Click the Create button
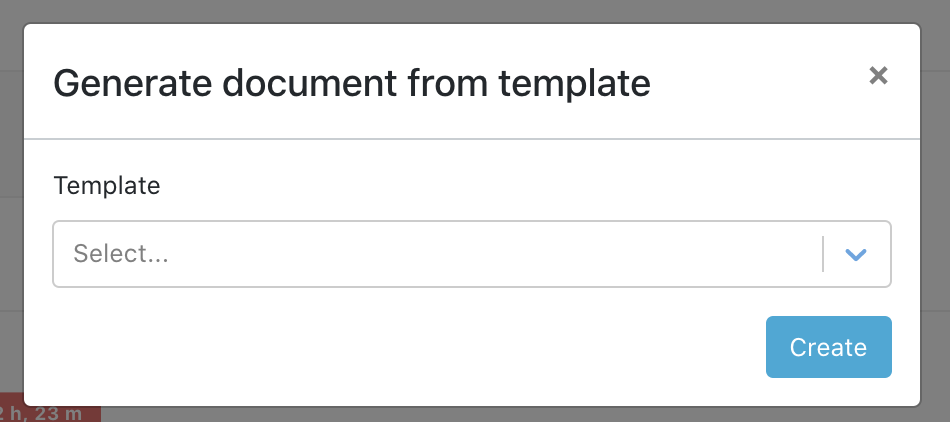 click(828, 347)
